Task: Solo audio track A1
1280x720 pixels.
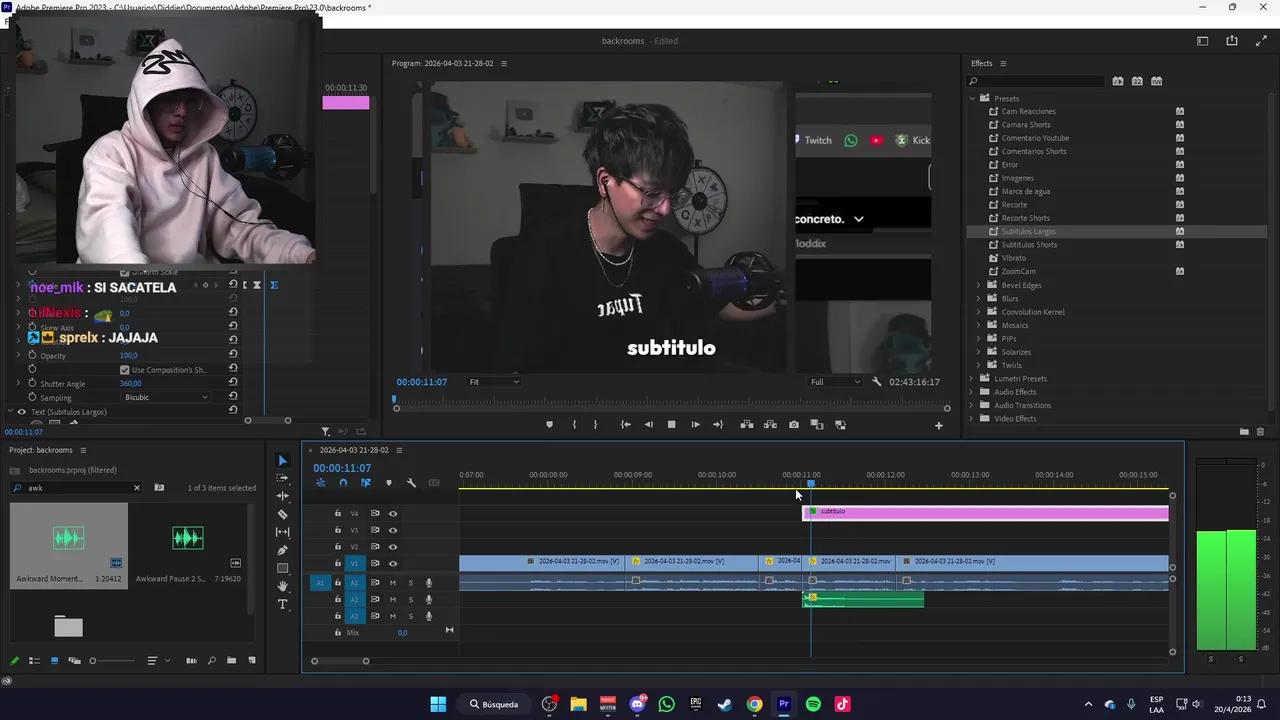Action: [409, 583]
